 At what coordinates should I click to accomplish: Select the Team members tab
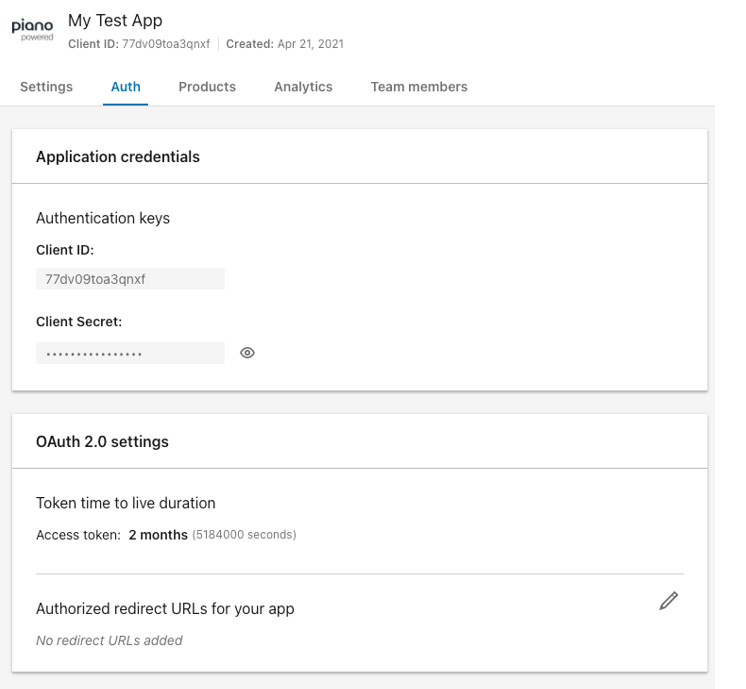[x=419, y=87]
